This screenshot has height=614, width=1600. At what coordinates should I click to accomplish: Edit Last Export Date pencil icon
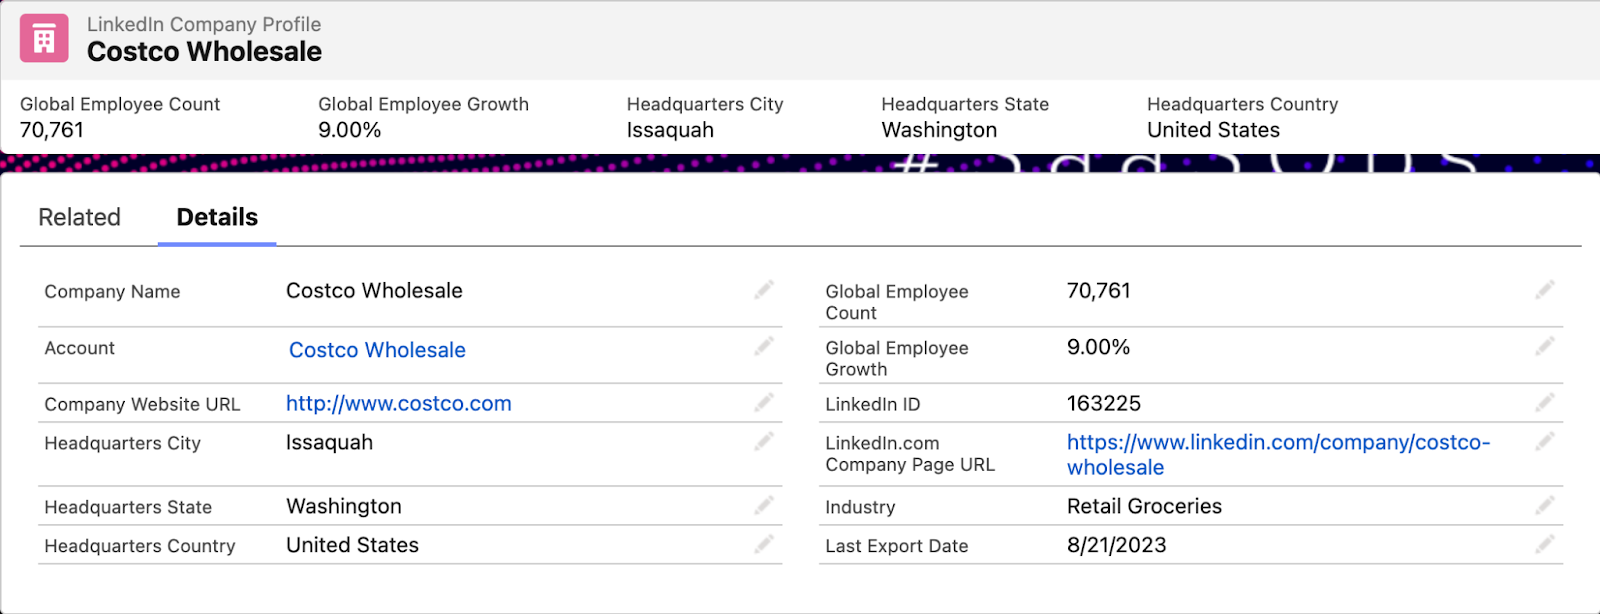tap(1545, 544)
